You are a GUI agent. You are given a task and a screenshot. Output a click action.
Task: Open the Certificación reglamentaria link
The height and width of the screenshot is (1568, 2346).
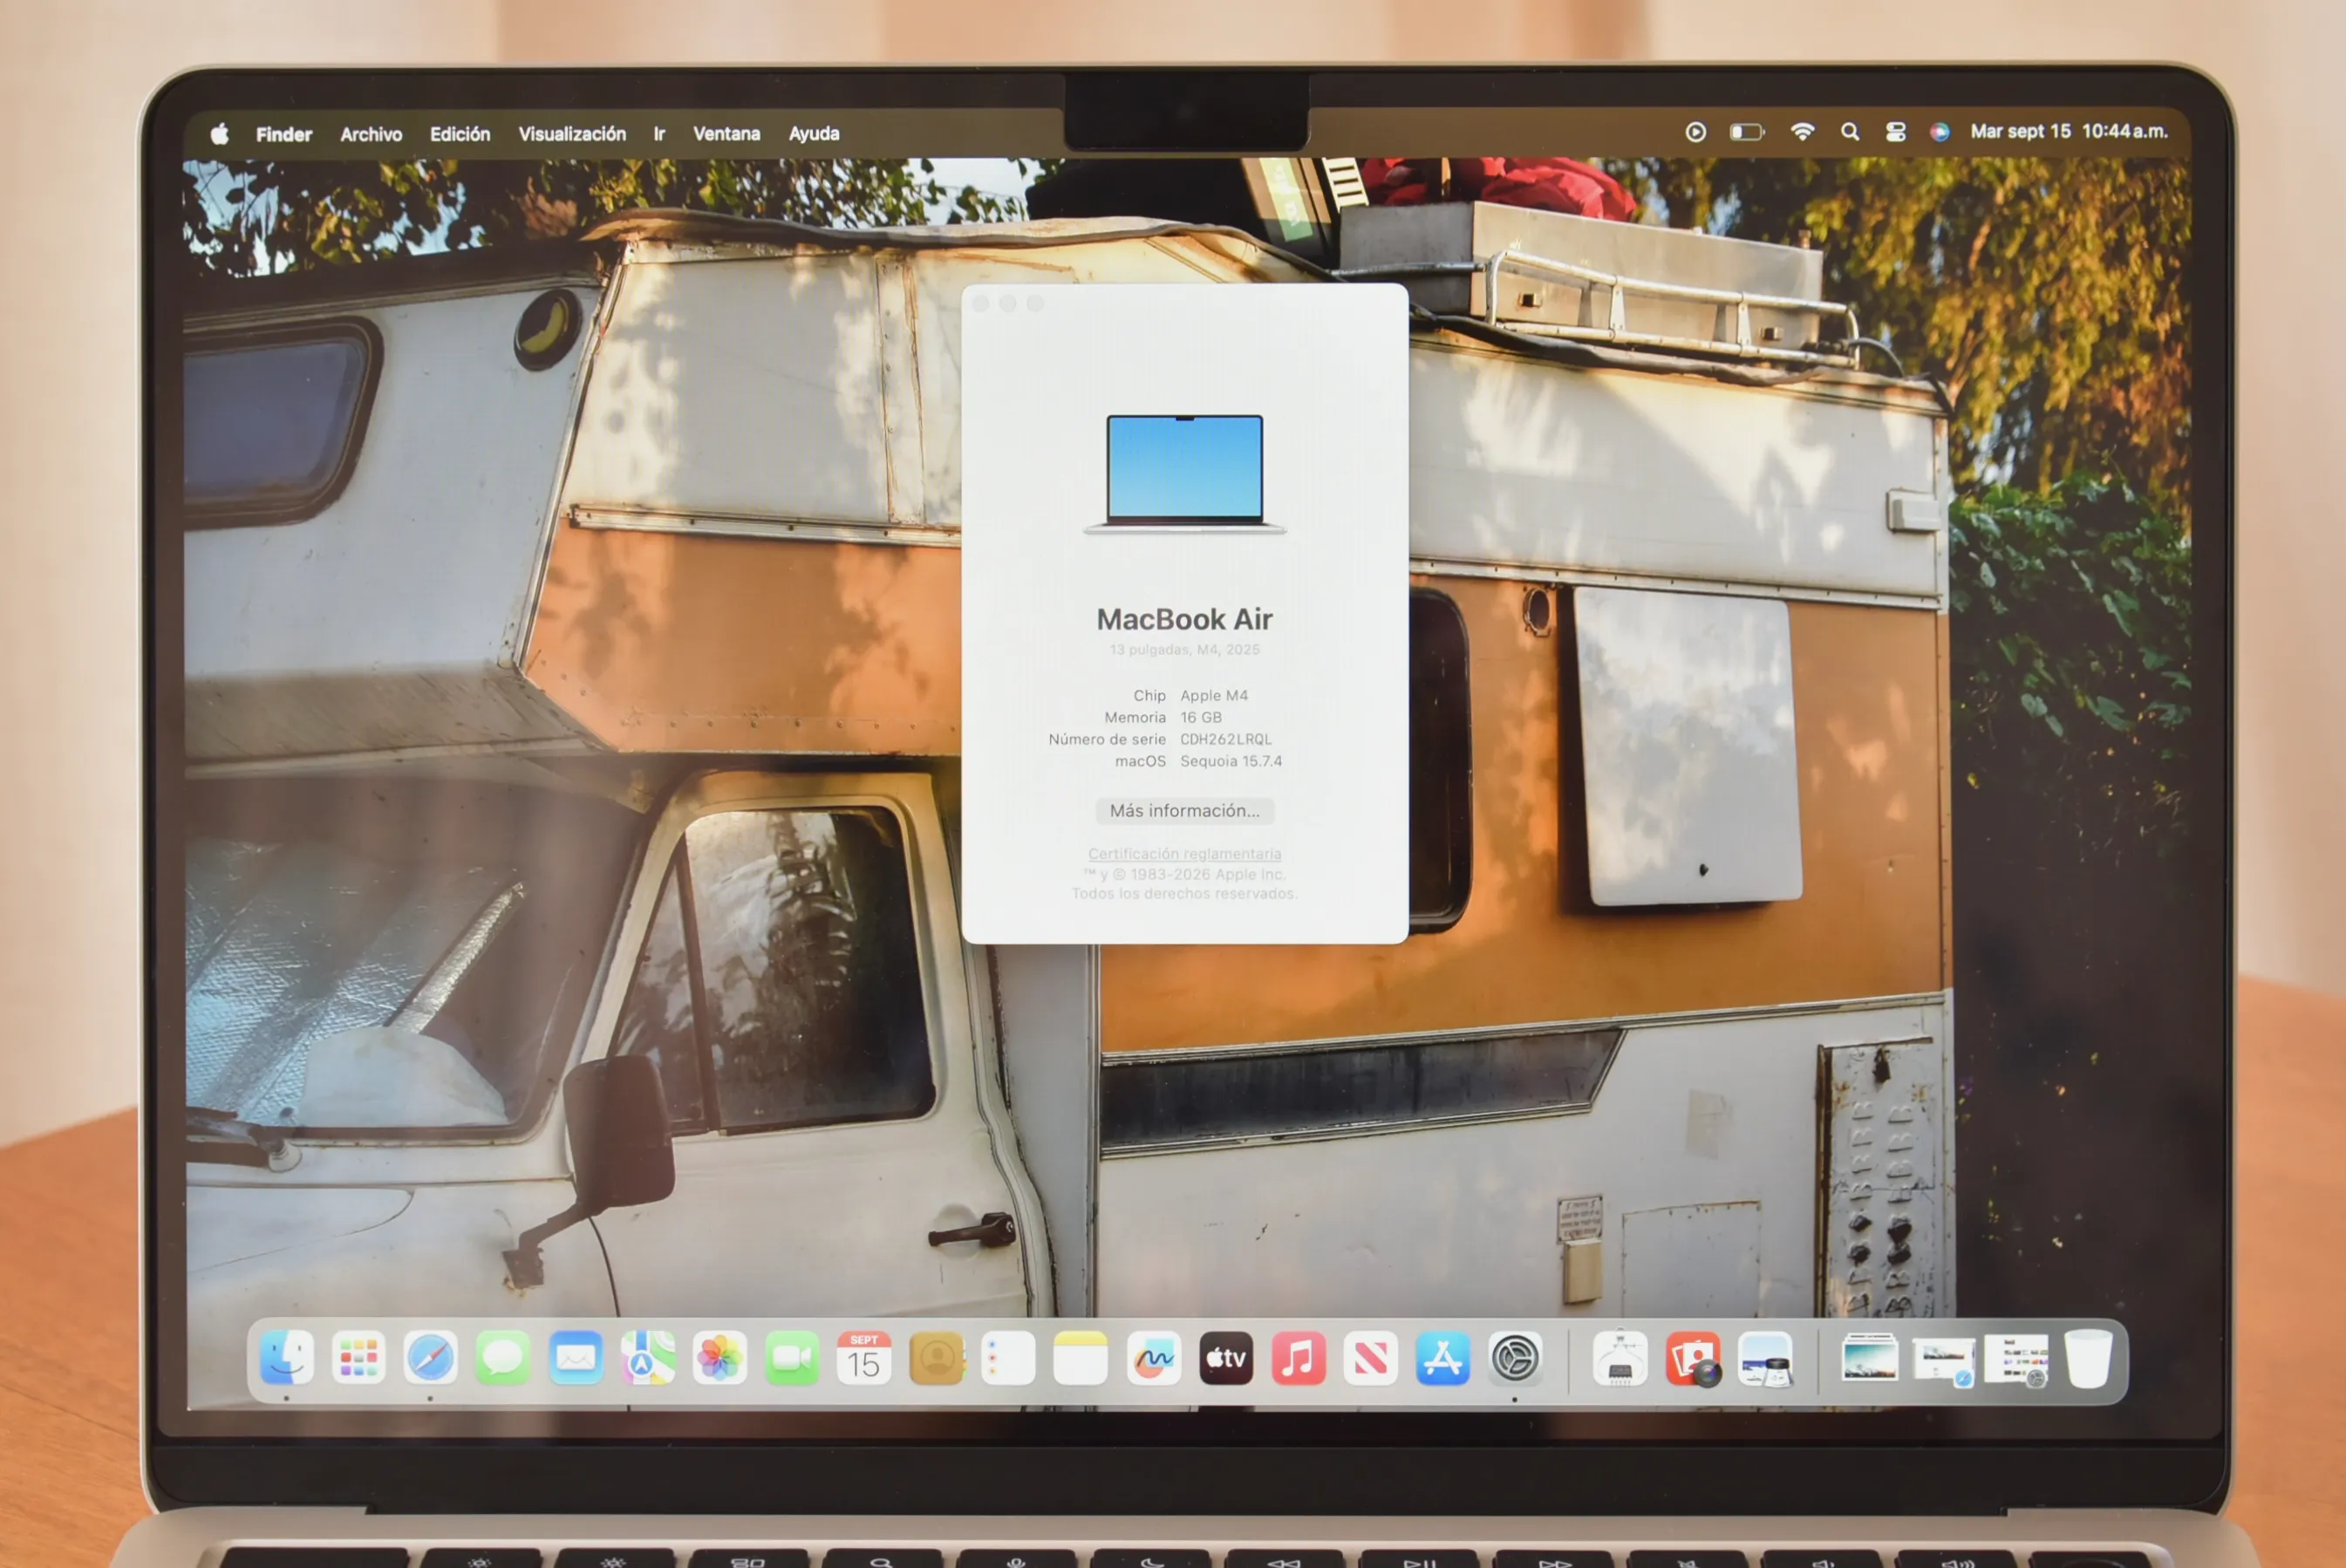click(x=1185, y=853)
